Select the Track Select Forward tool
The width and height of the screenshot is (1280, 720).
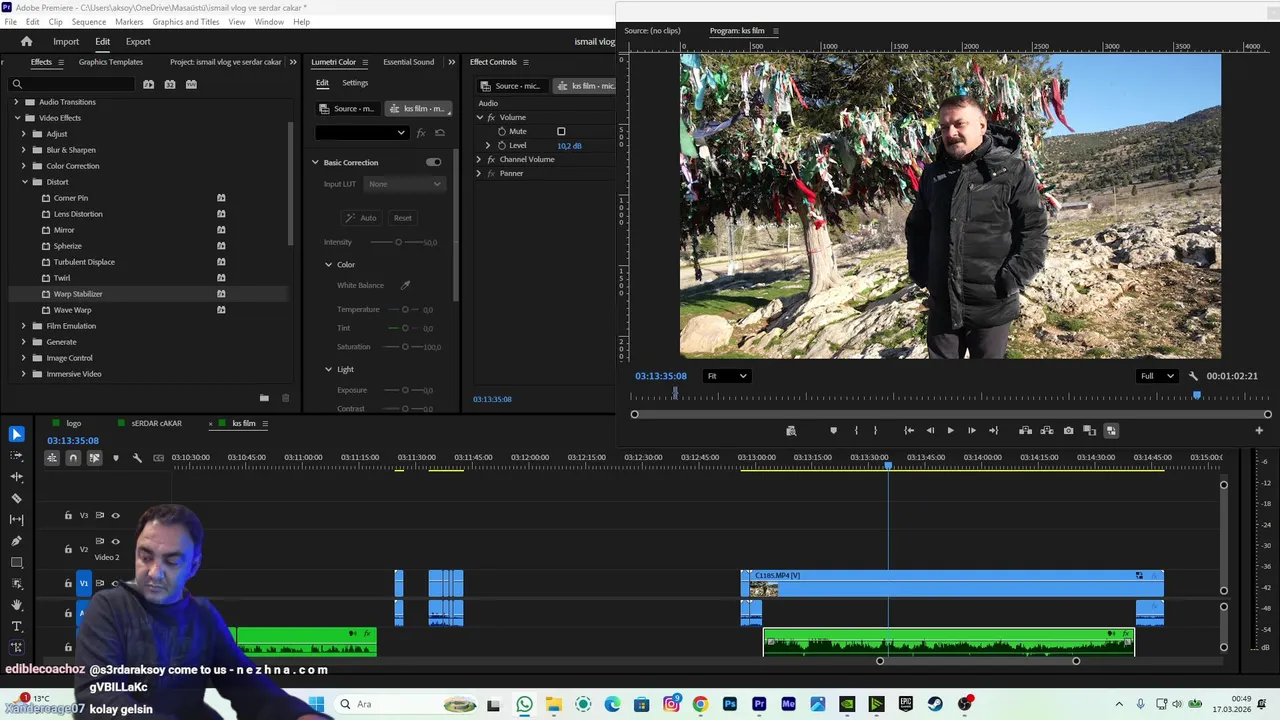click(16, 455)
